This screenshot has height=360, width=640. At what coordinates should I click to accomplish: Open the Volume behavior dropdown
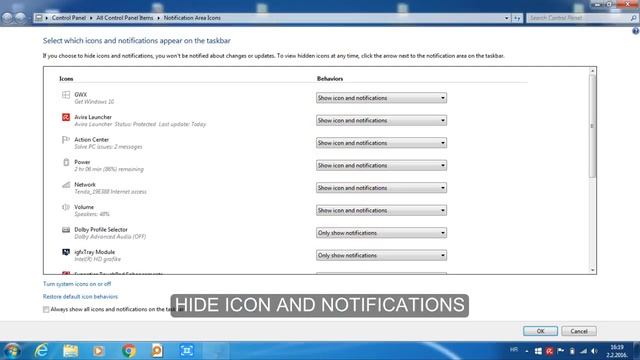pos(381,210)
